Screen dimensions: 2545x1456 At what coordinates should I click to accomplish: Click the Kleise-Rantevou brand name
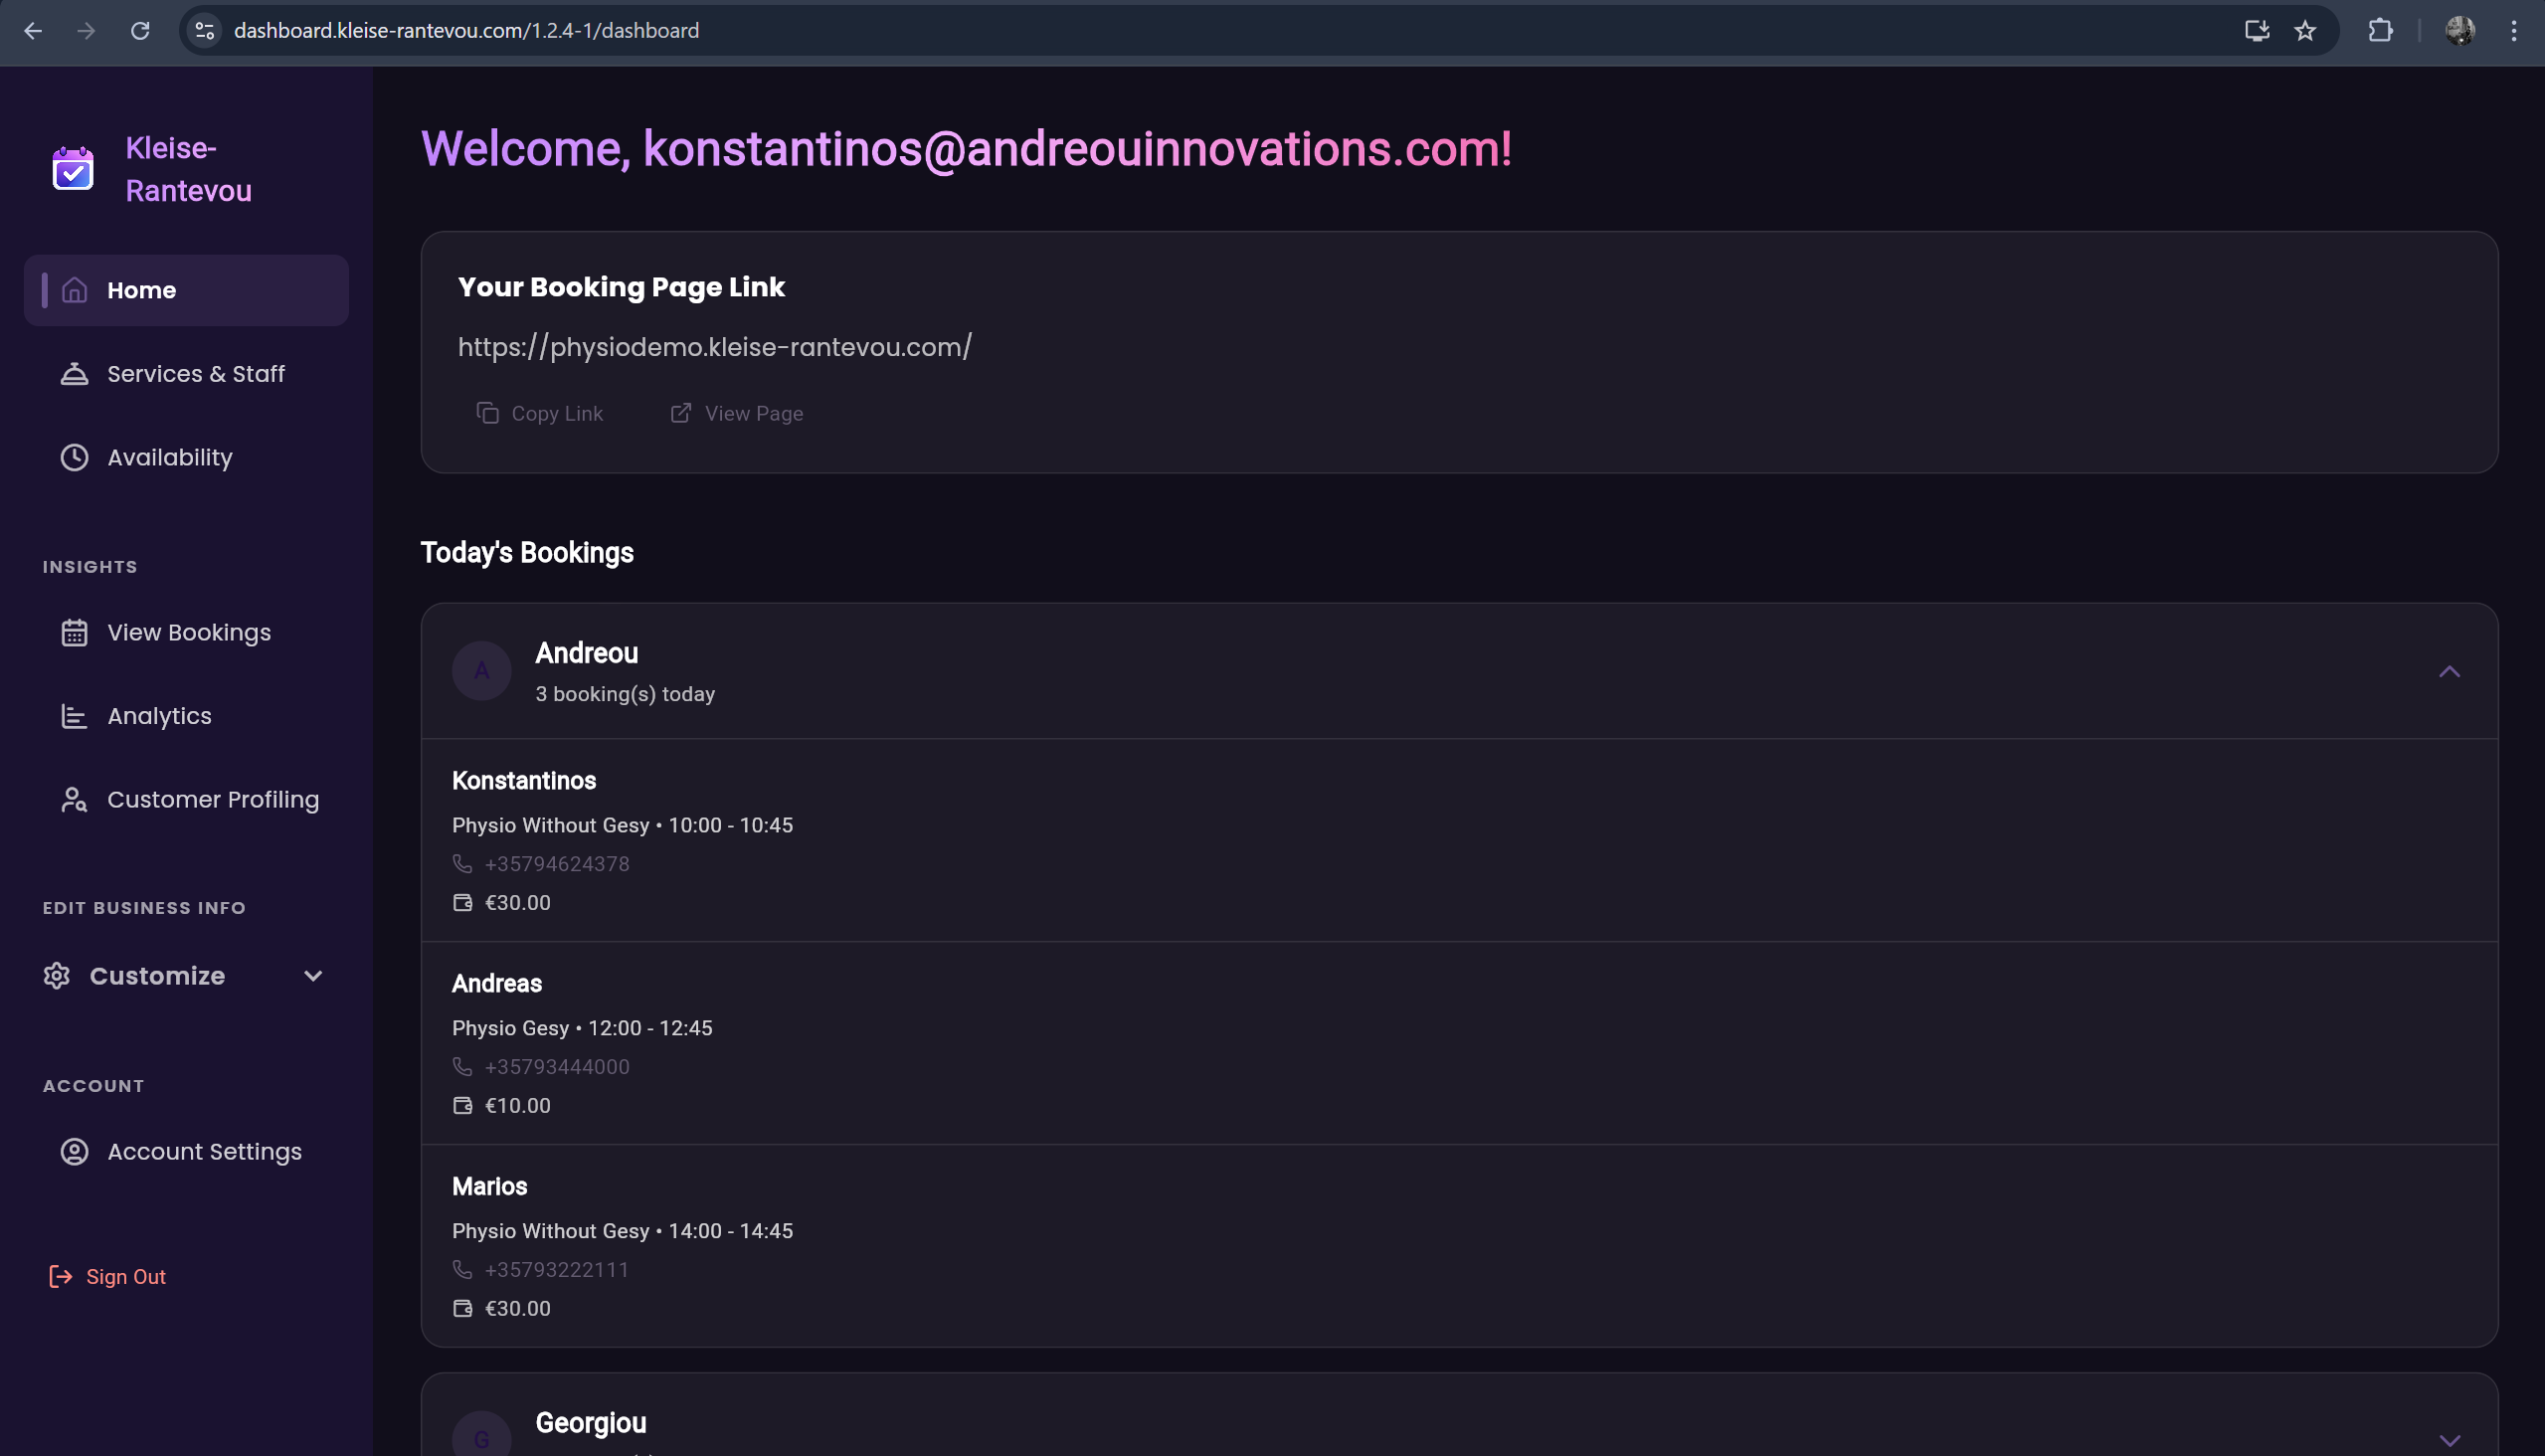(x=189, y=169)
